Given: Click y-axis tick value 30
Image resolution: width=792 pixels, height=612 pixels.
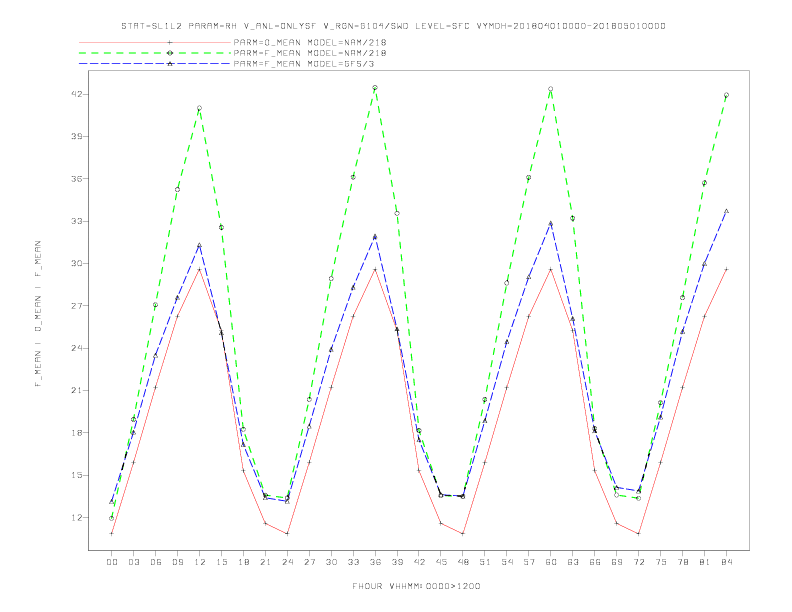Looking at the screenshot, I should tap(77, 264).
